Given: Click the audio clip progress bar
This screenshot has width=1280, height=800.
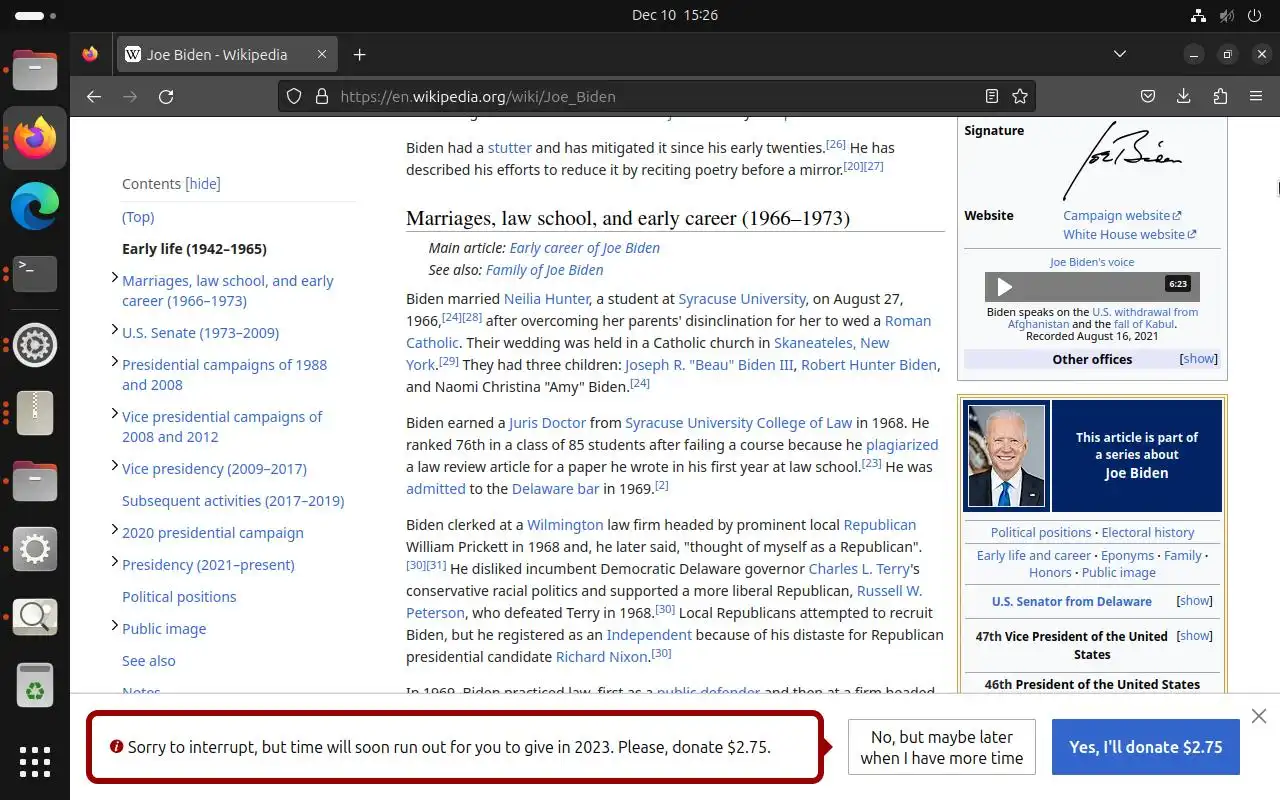Looking at the screenshot, I should point(1092,287).
